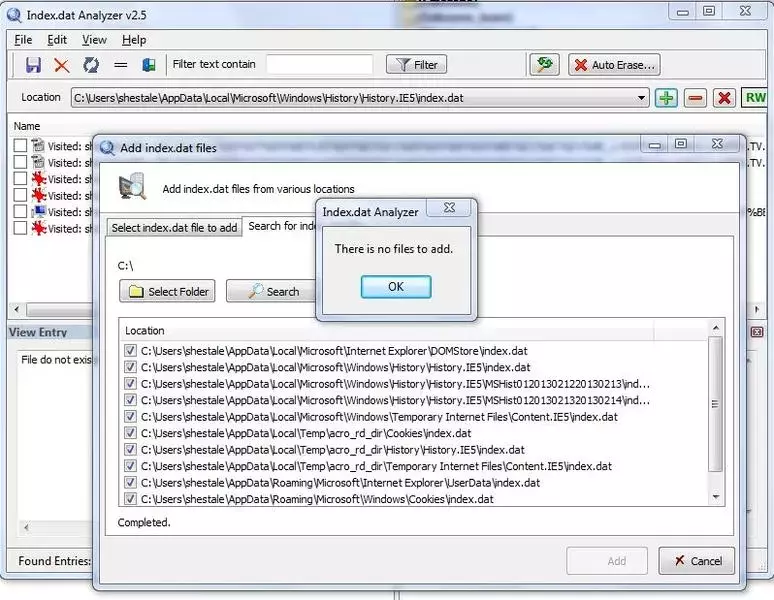Check the second Visited entry checkbox
The width and height of the screenshot is (774, 600).
20,162
